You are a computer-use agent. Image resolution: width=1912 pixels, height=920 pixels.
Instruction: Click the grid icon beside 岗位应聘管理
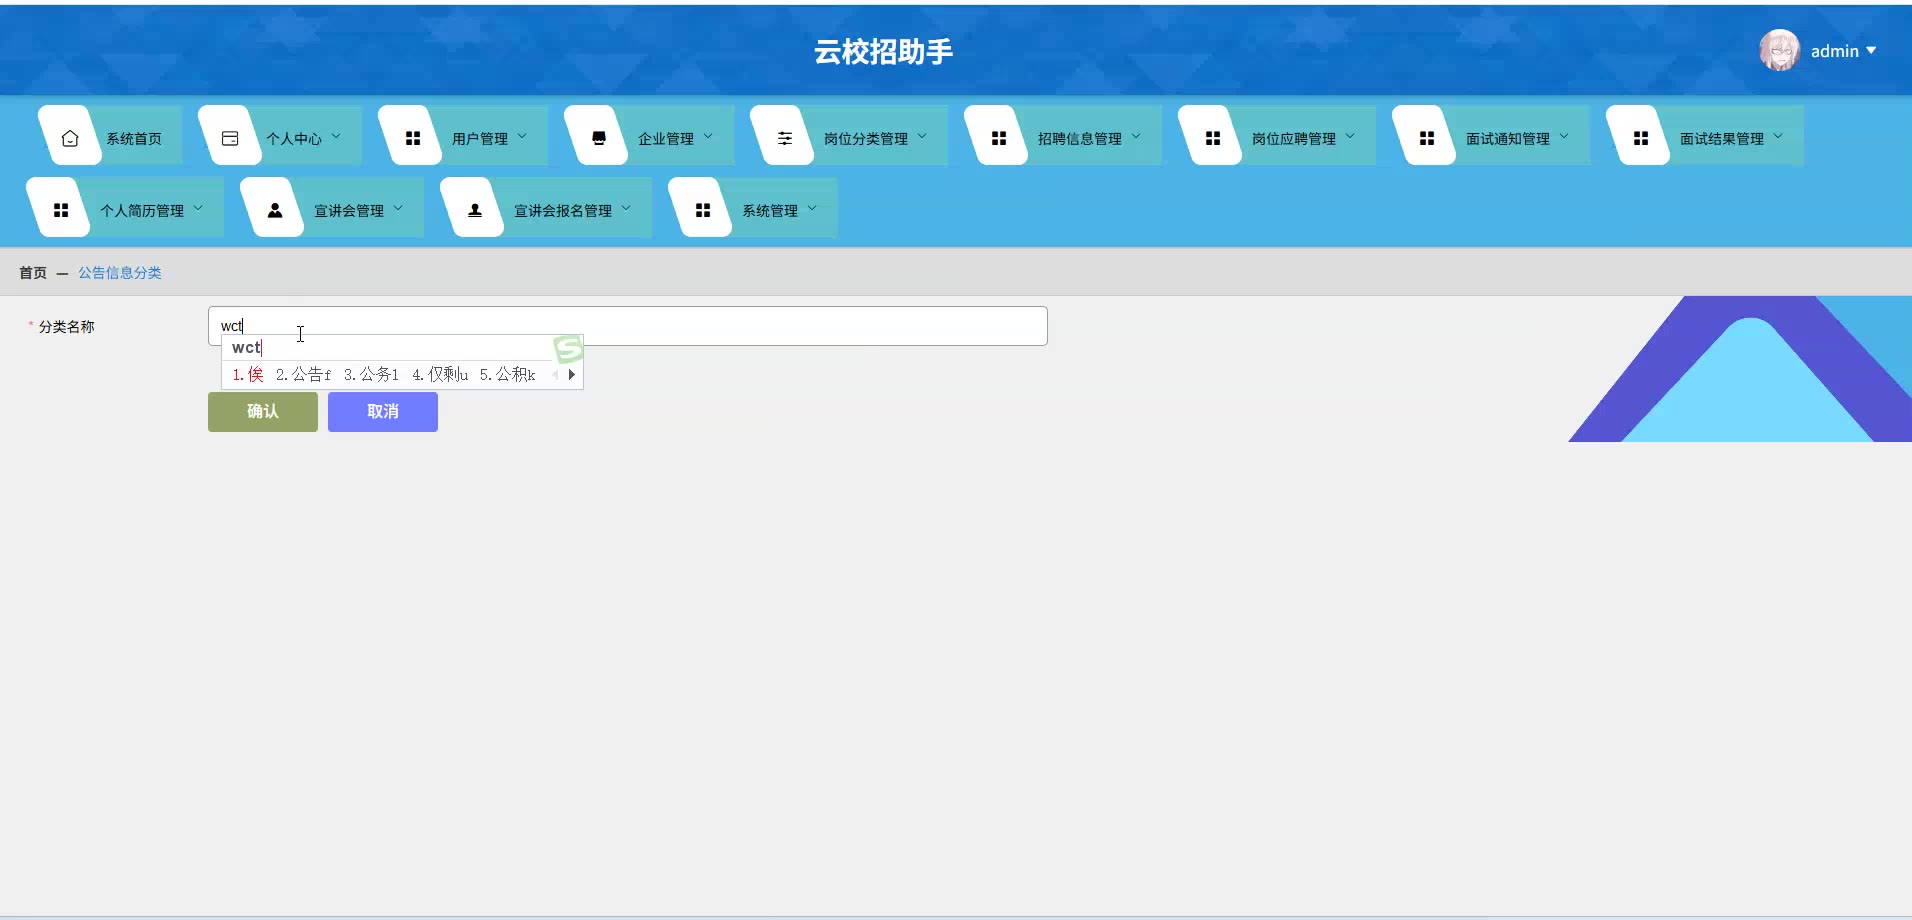[x=1213, y=138]
